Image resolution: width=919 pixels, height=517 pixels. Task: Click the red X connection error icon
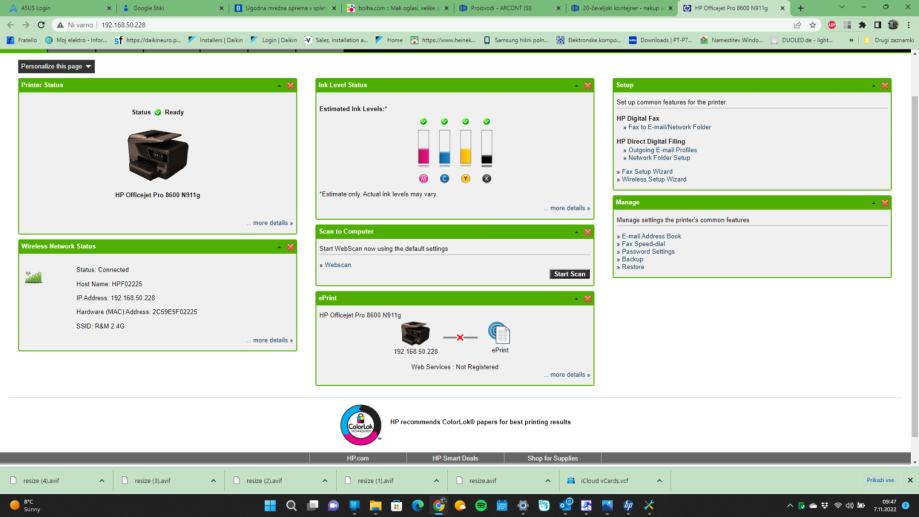460,337
